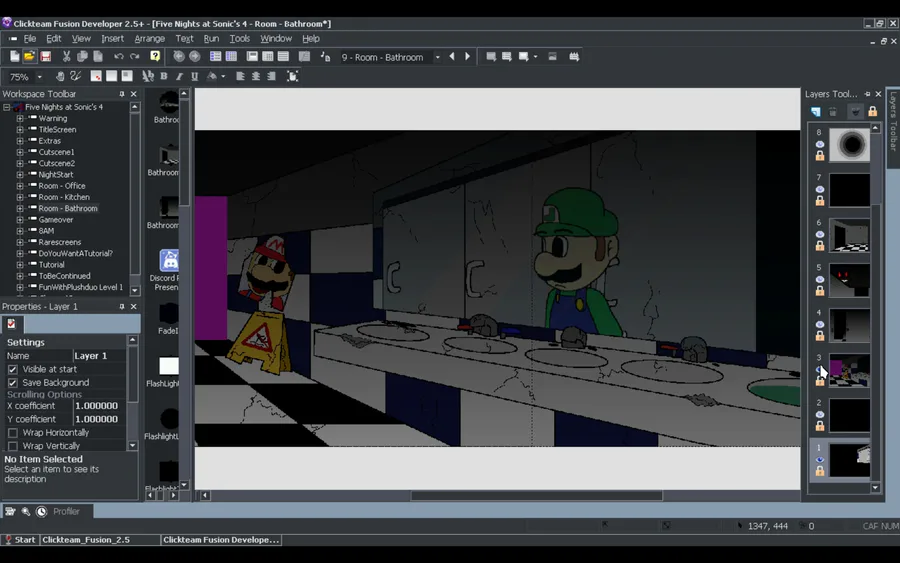Enable Wrap Horizontally checkbox

[x=13, y=433]
